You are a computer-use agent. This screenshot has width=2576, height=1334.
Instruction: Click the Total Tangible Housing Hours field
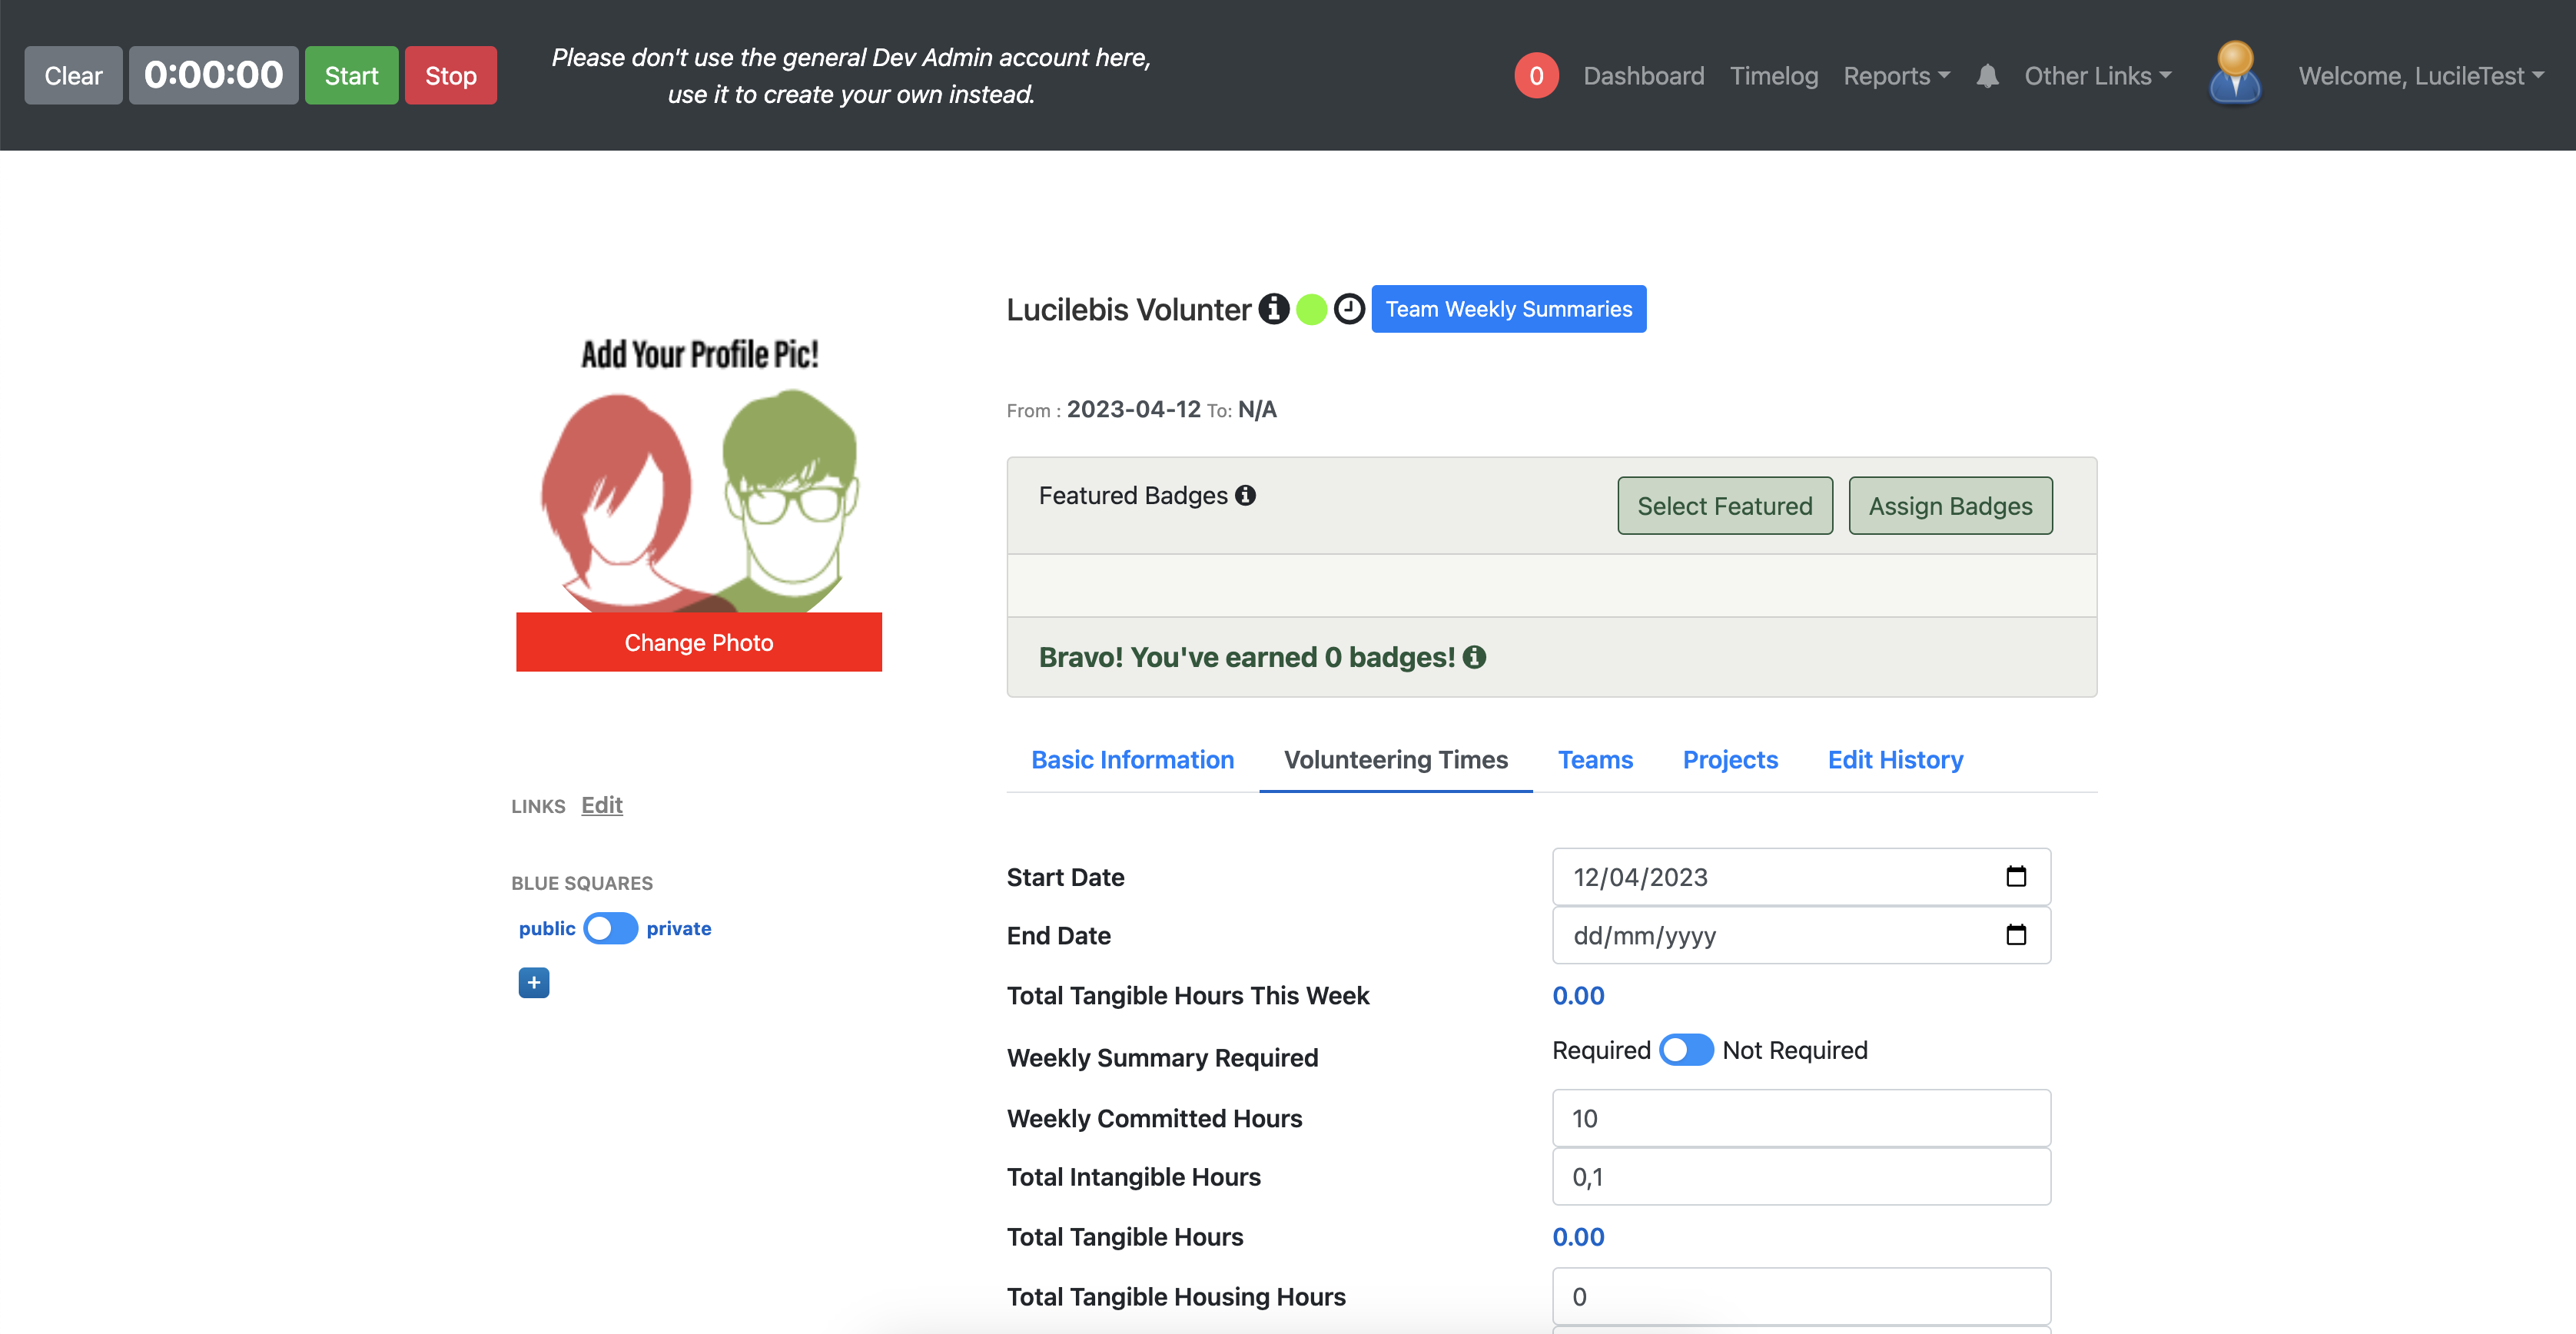(x=1801, y=1297)
